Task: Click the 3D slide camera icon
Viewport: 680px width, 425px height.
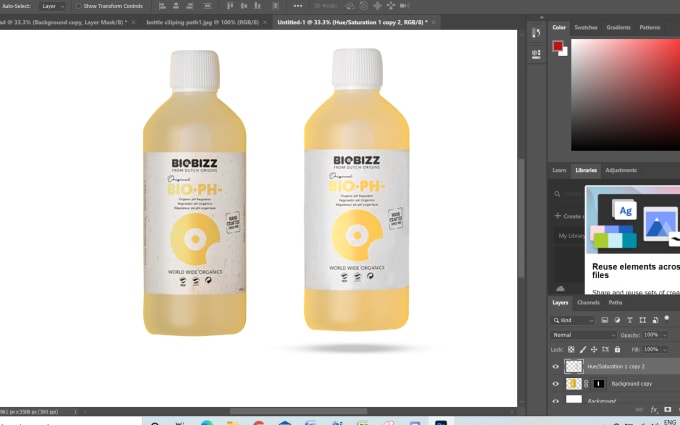Action: click(391, 6)
